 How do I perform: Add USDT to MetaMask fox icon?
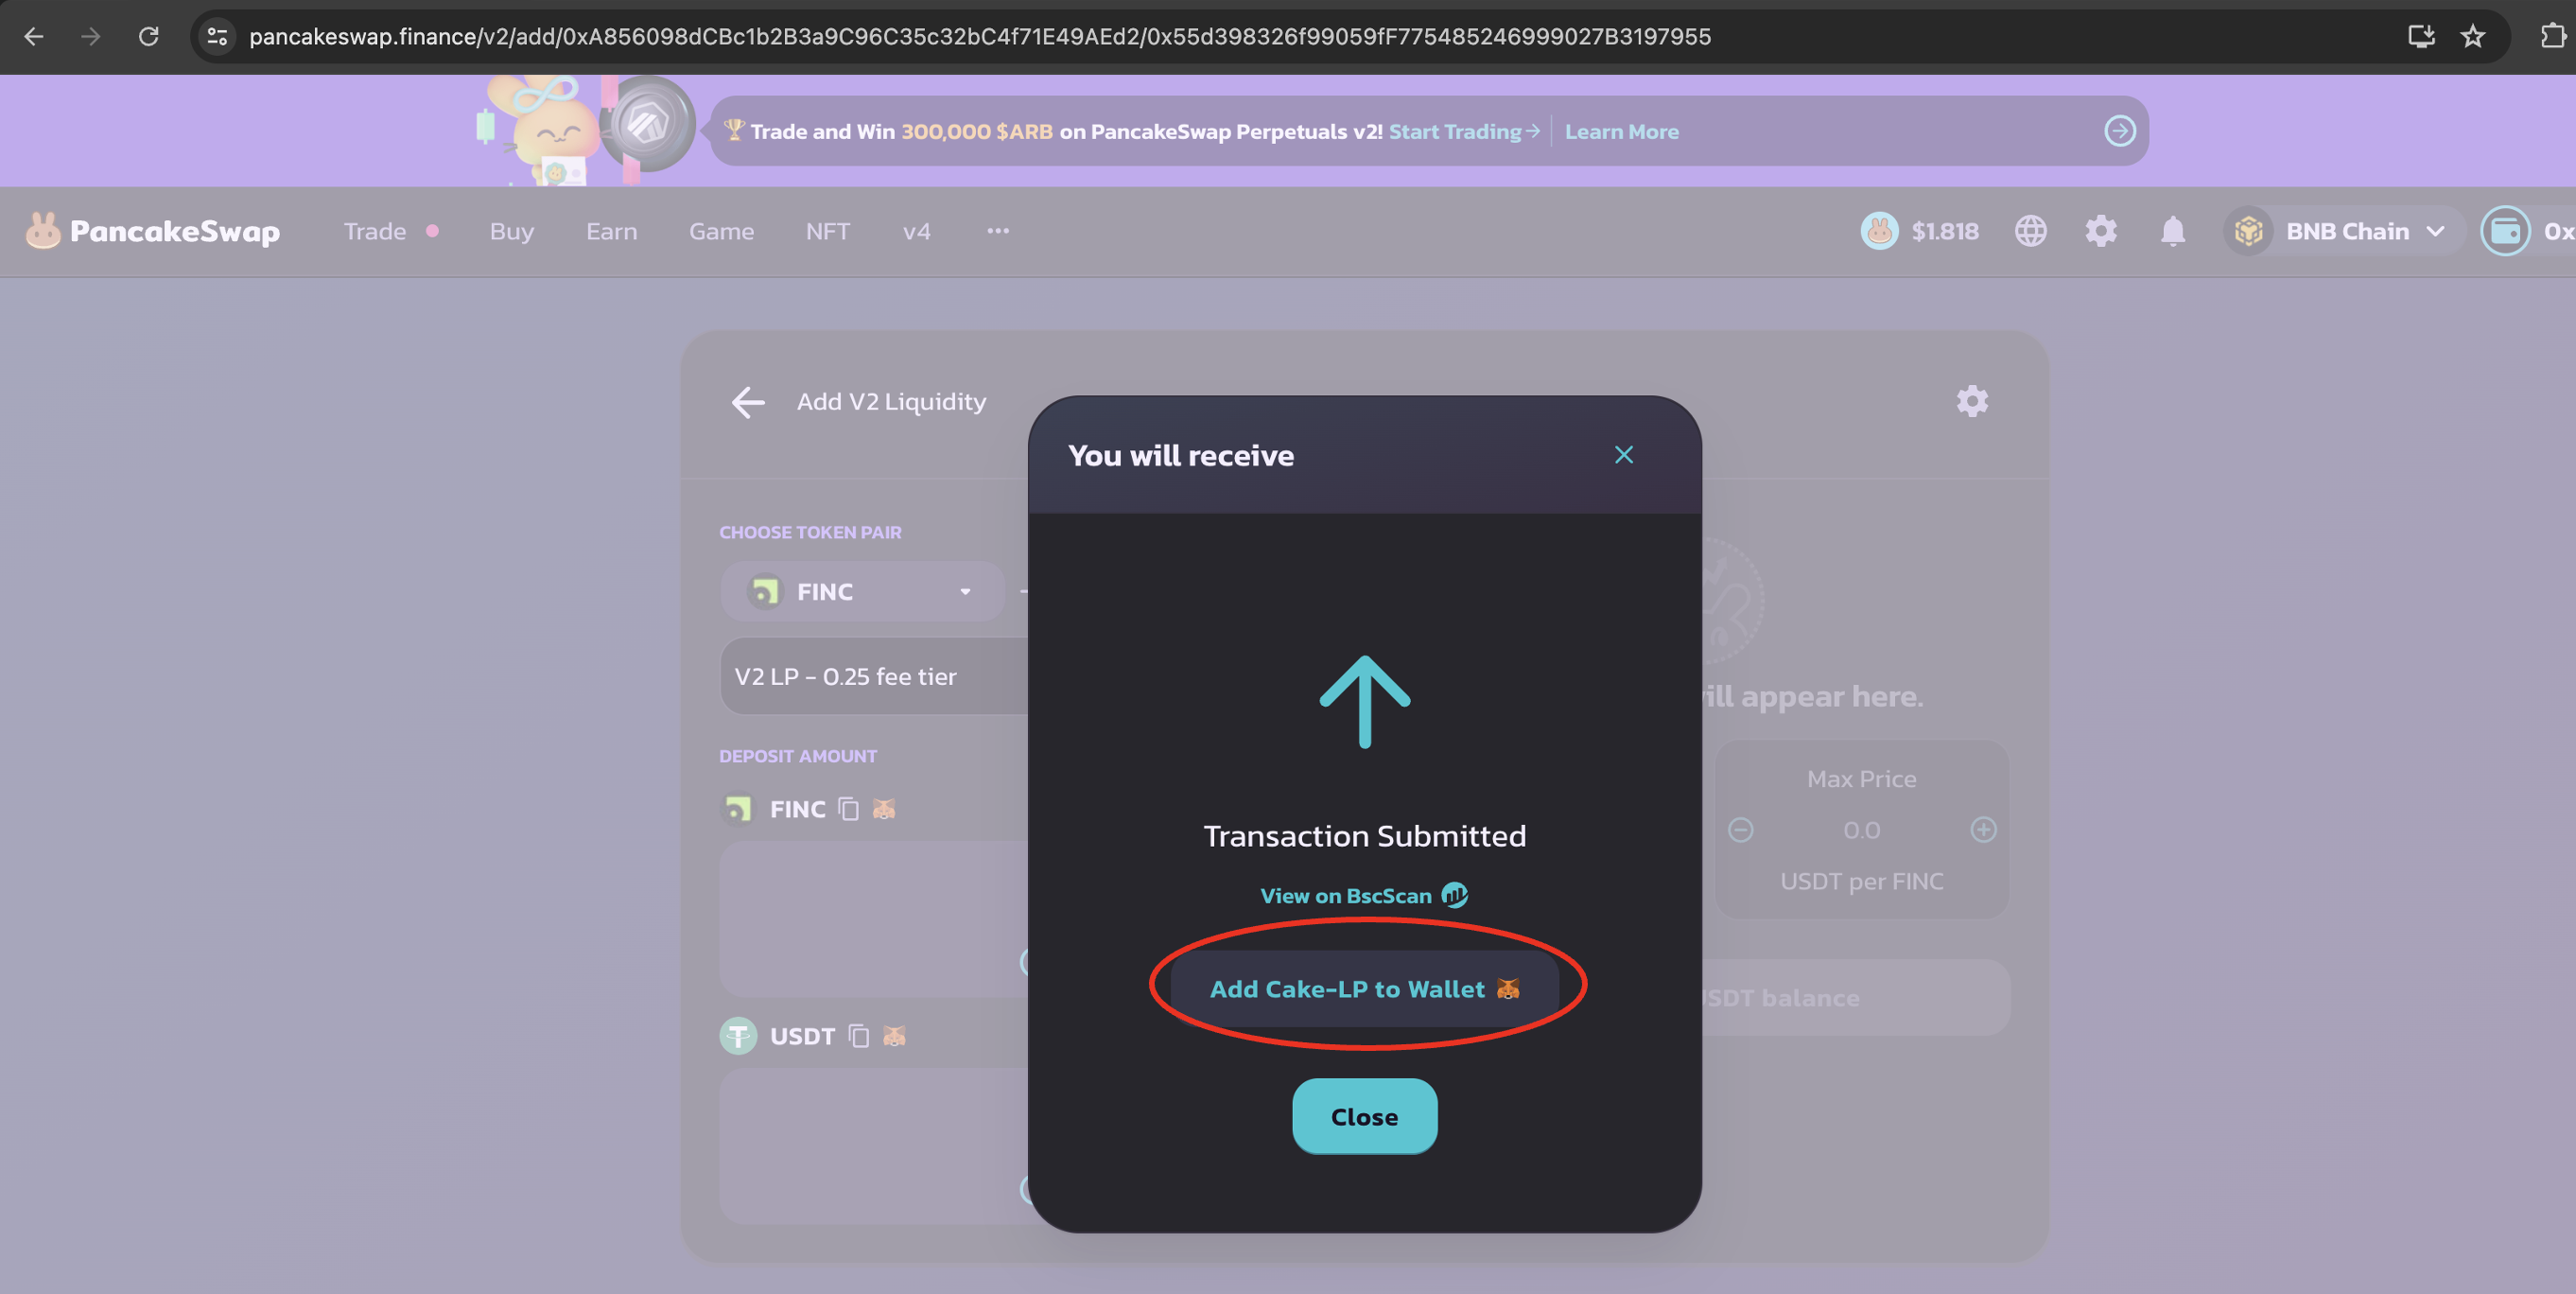[894, 1035]
